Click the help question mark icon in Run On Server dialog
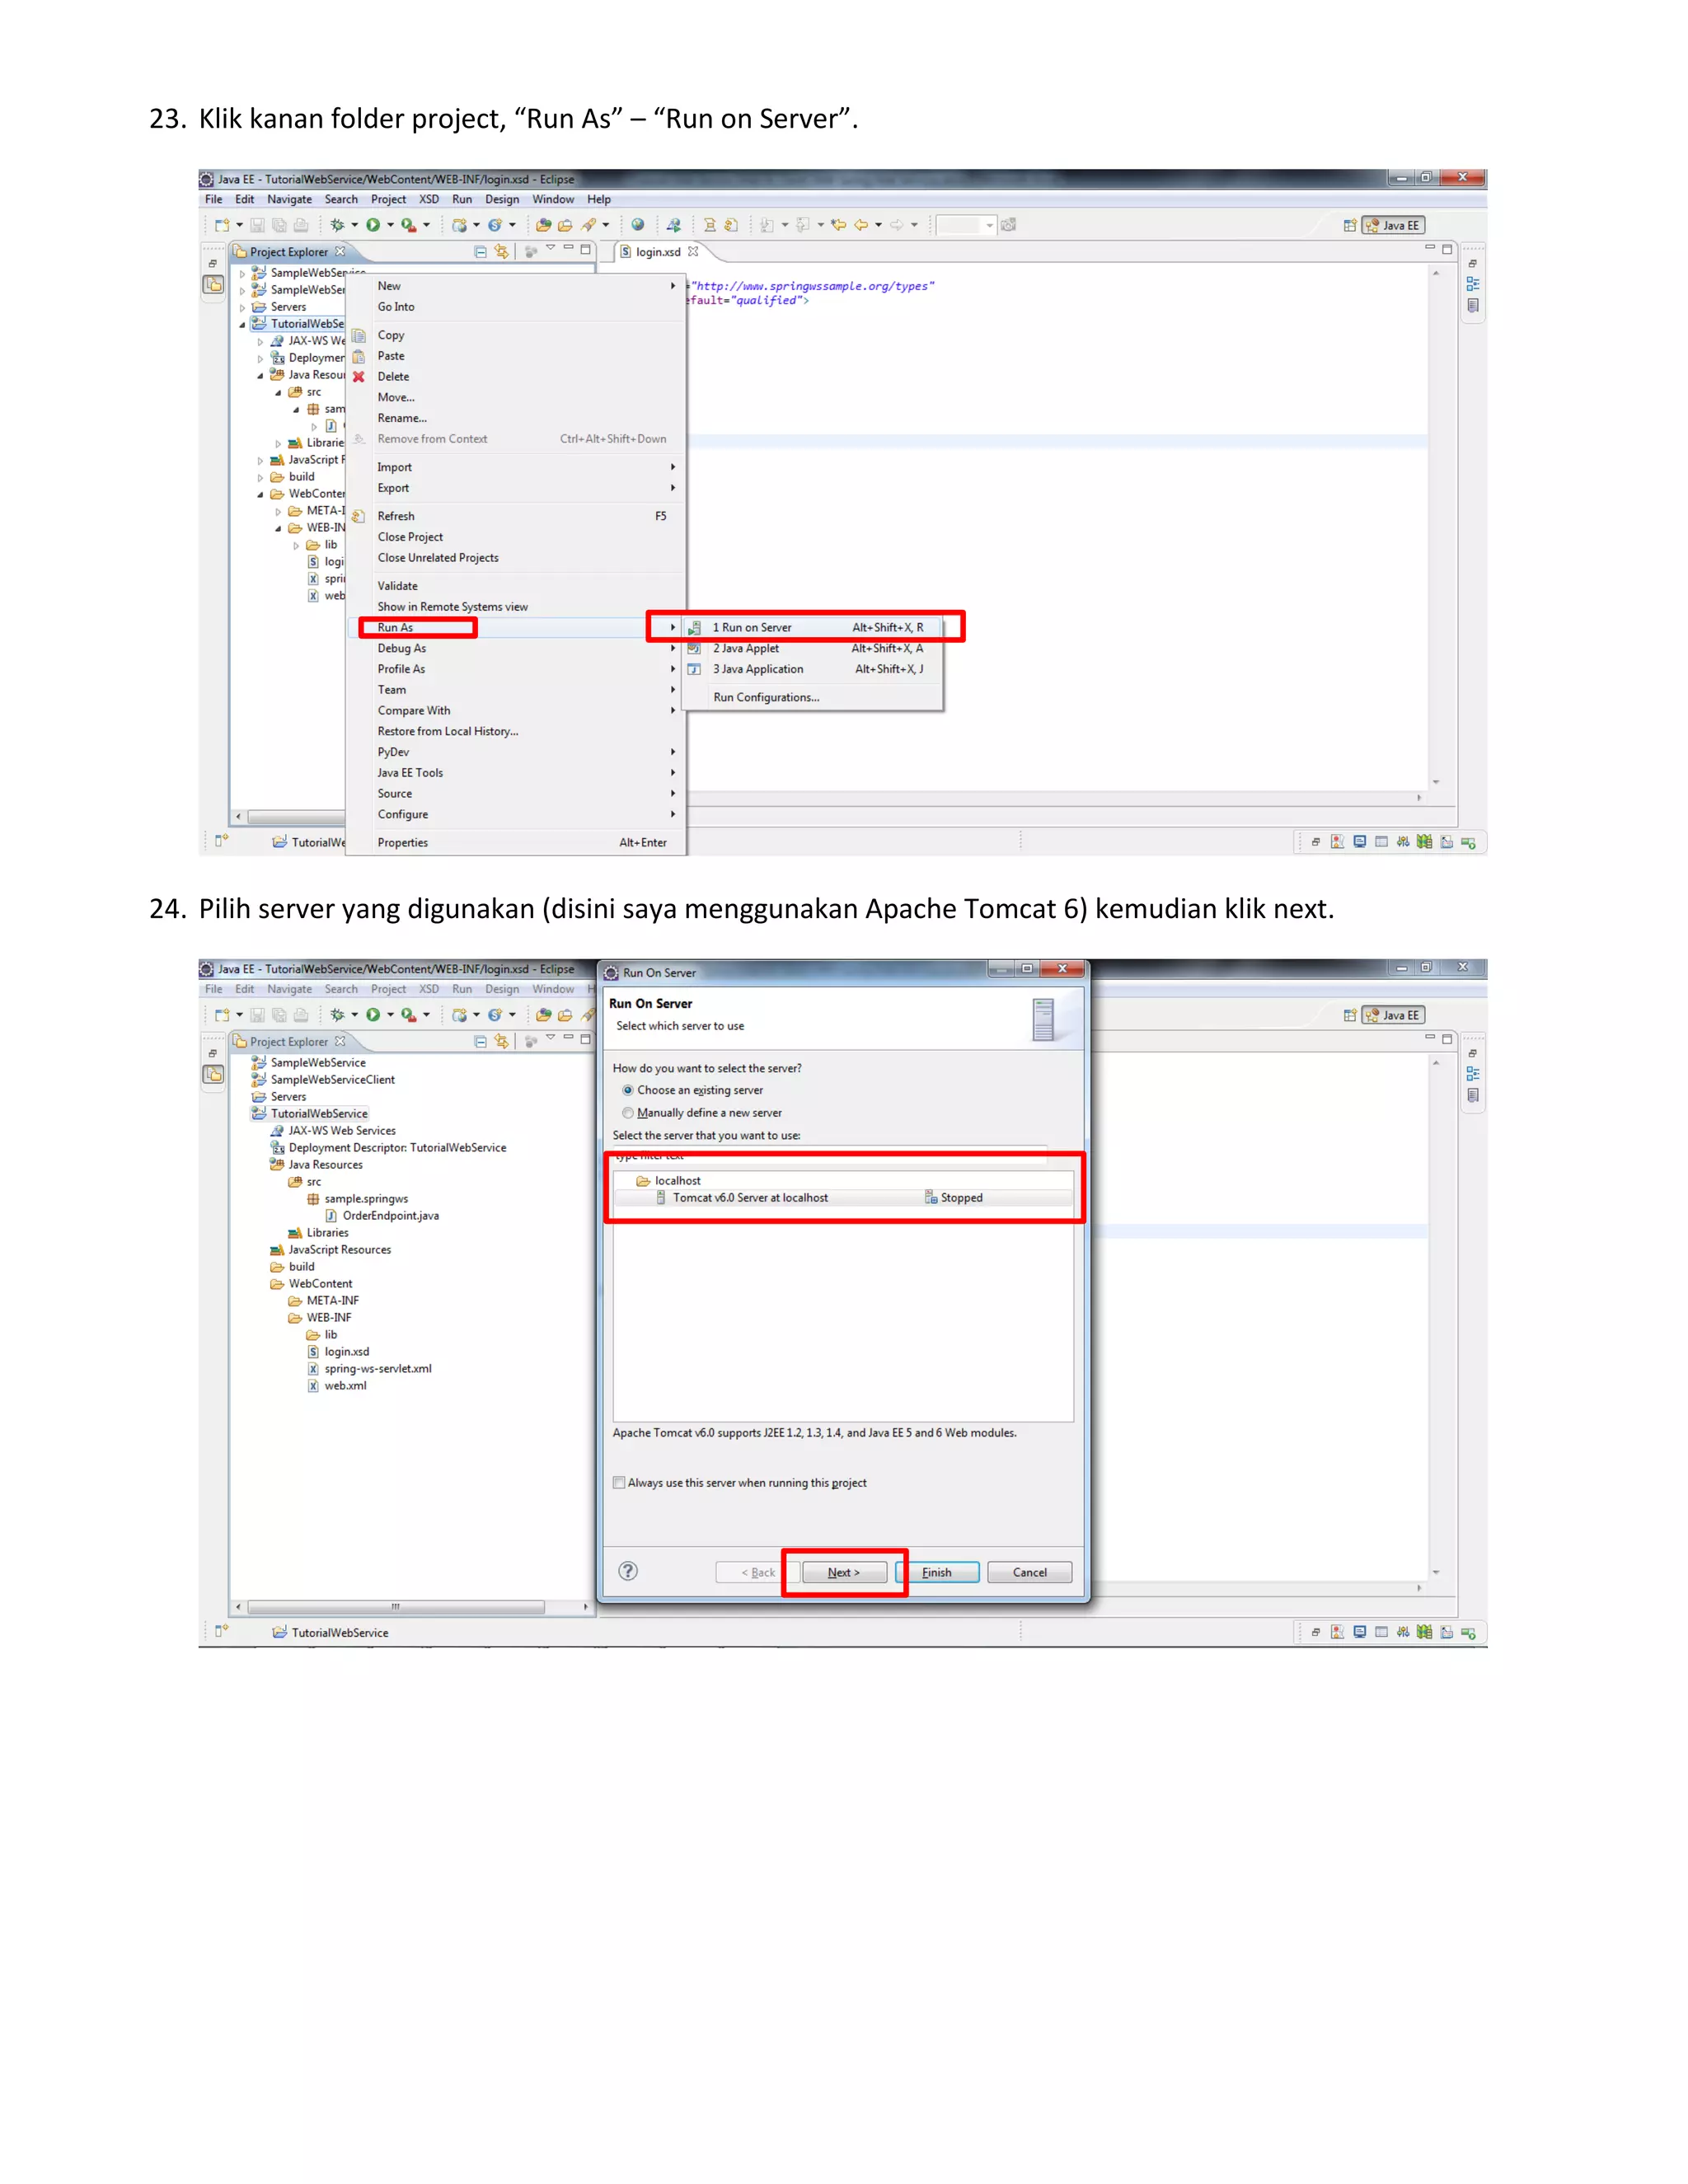This screenshot has width=1688, height=2184. [x=628, y=1571]
